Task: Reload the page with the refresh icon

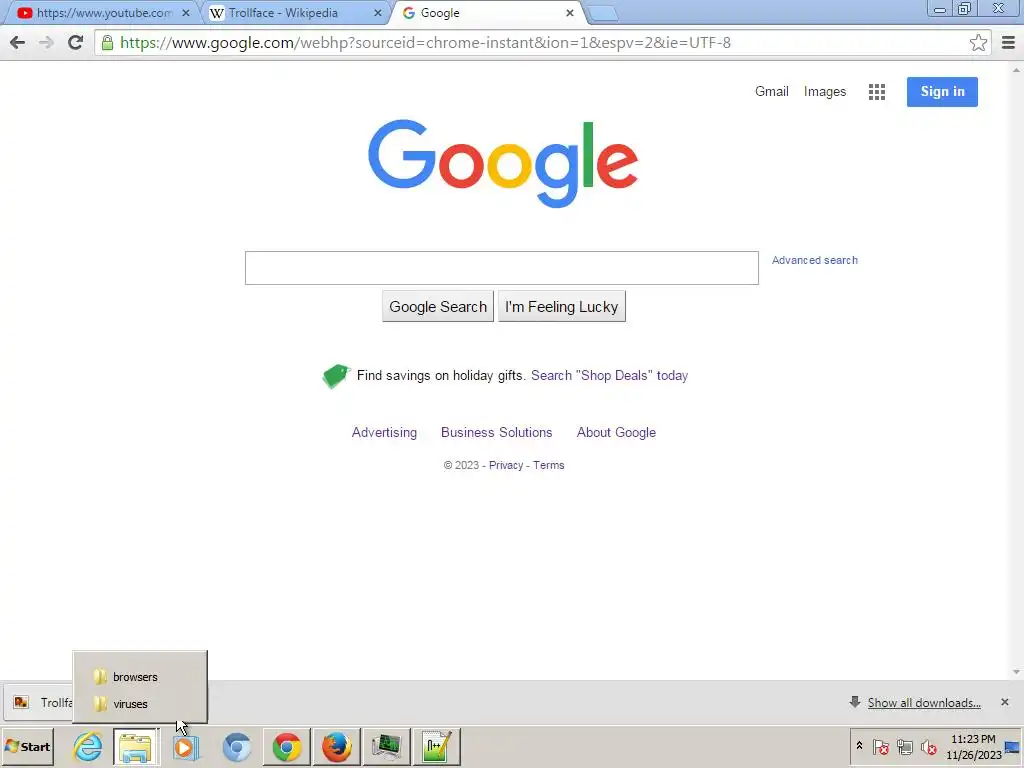Action: 75,42
